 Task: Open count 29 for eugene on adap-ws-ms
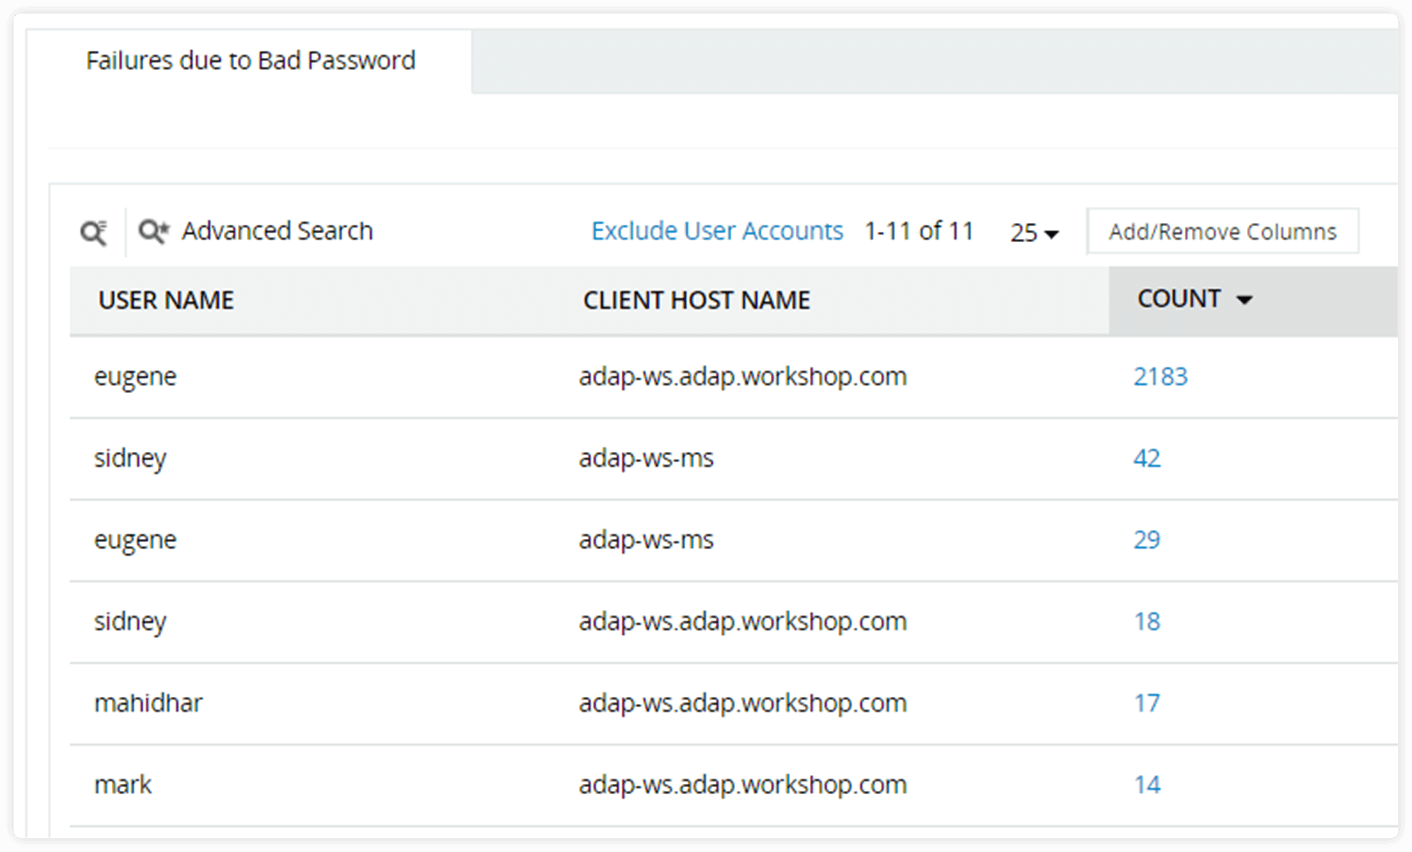[1147, 540]
